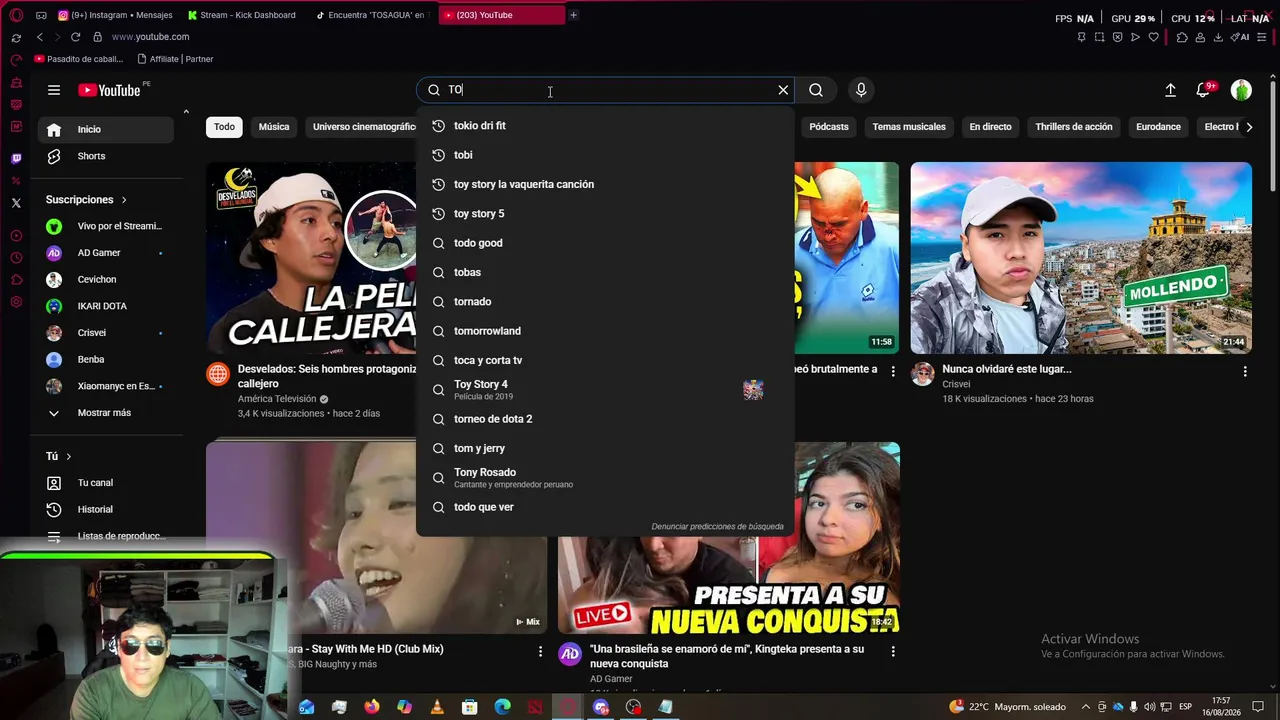Launch Firefox from the Windows taskbar
1280x720 pixels.
pyautogui.click(x=372, y=707)
